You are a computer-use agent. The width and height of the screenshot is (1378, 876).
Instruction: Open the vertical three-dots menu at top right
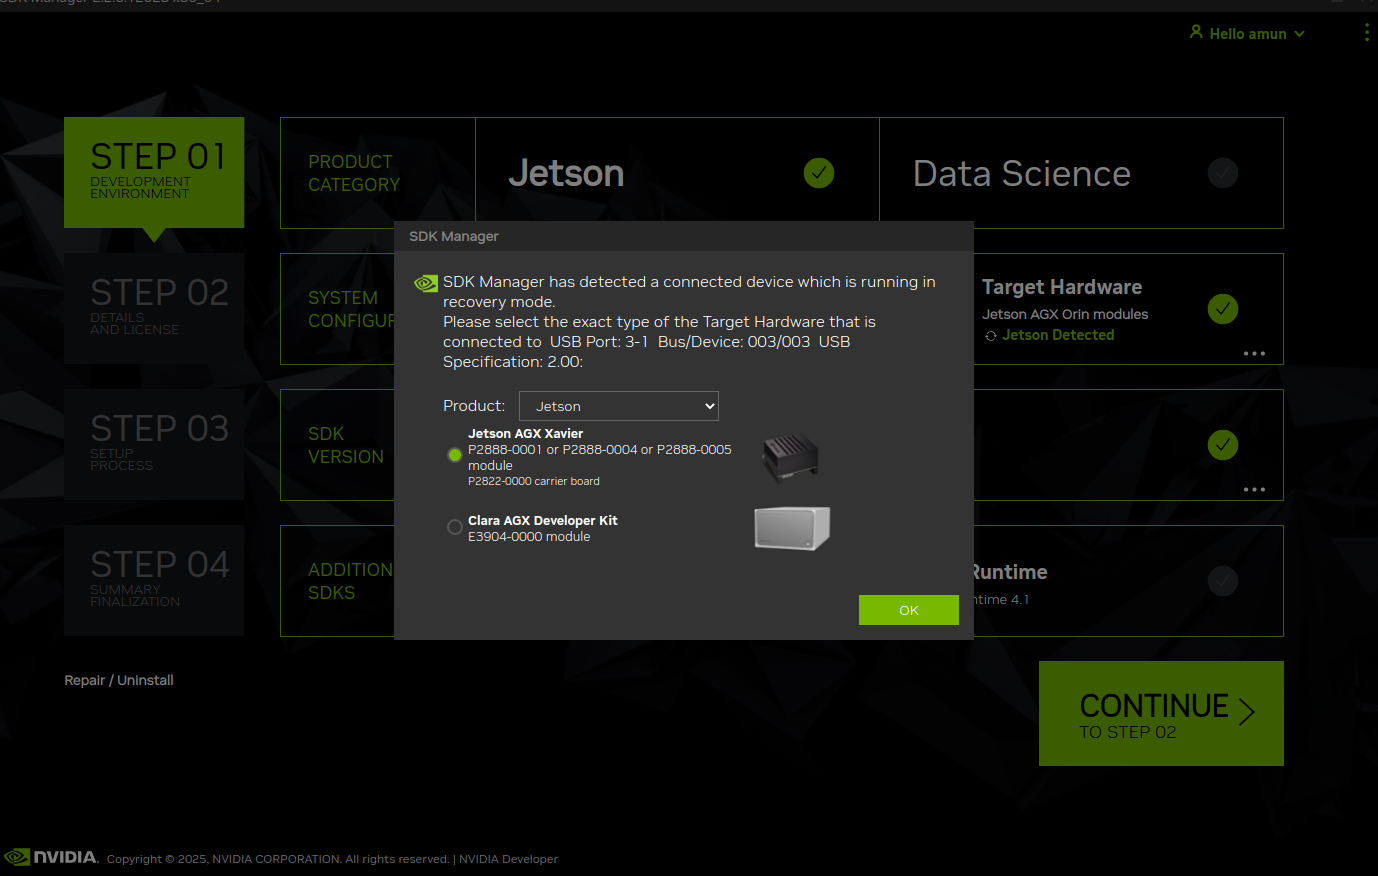pyautogui.click(x=1367, y=33)
